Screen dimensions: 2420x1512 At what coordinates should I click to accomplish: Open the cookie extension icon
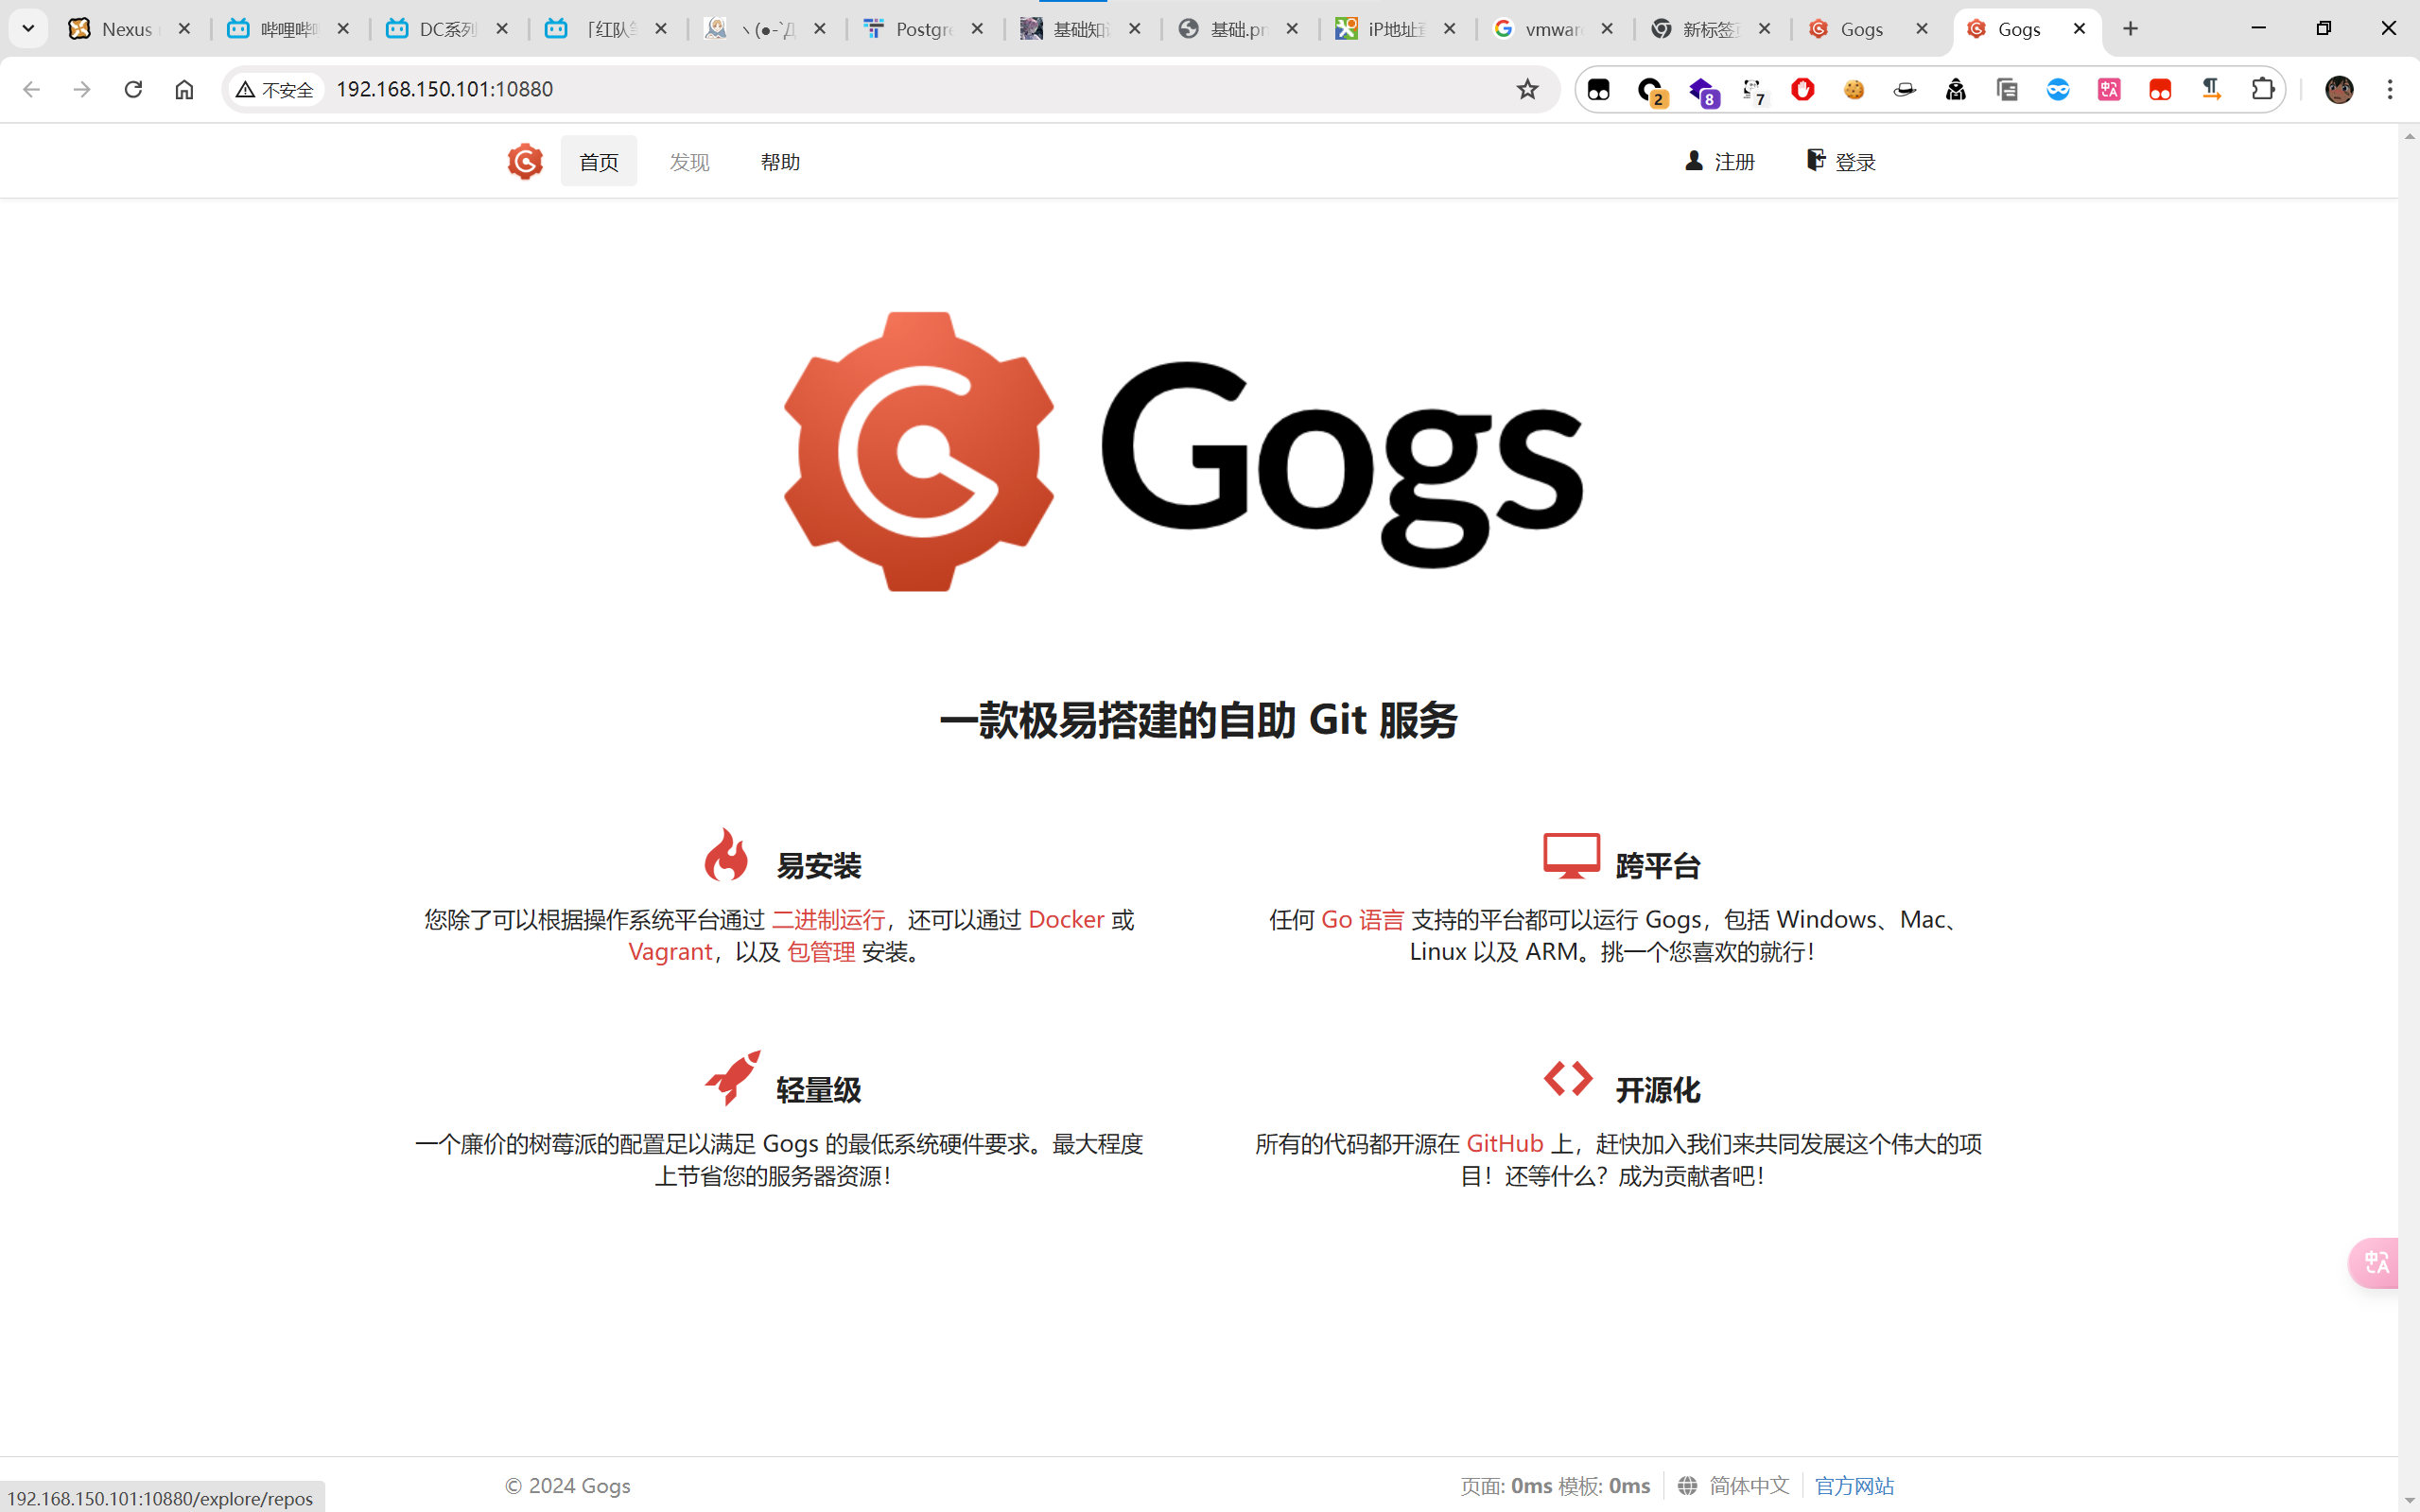(1854, 90)
